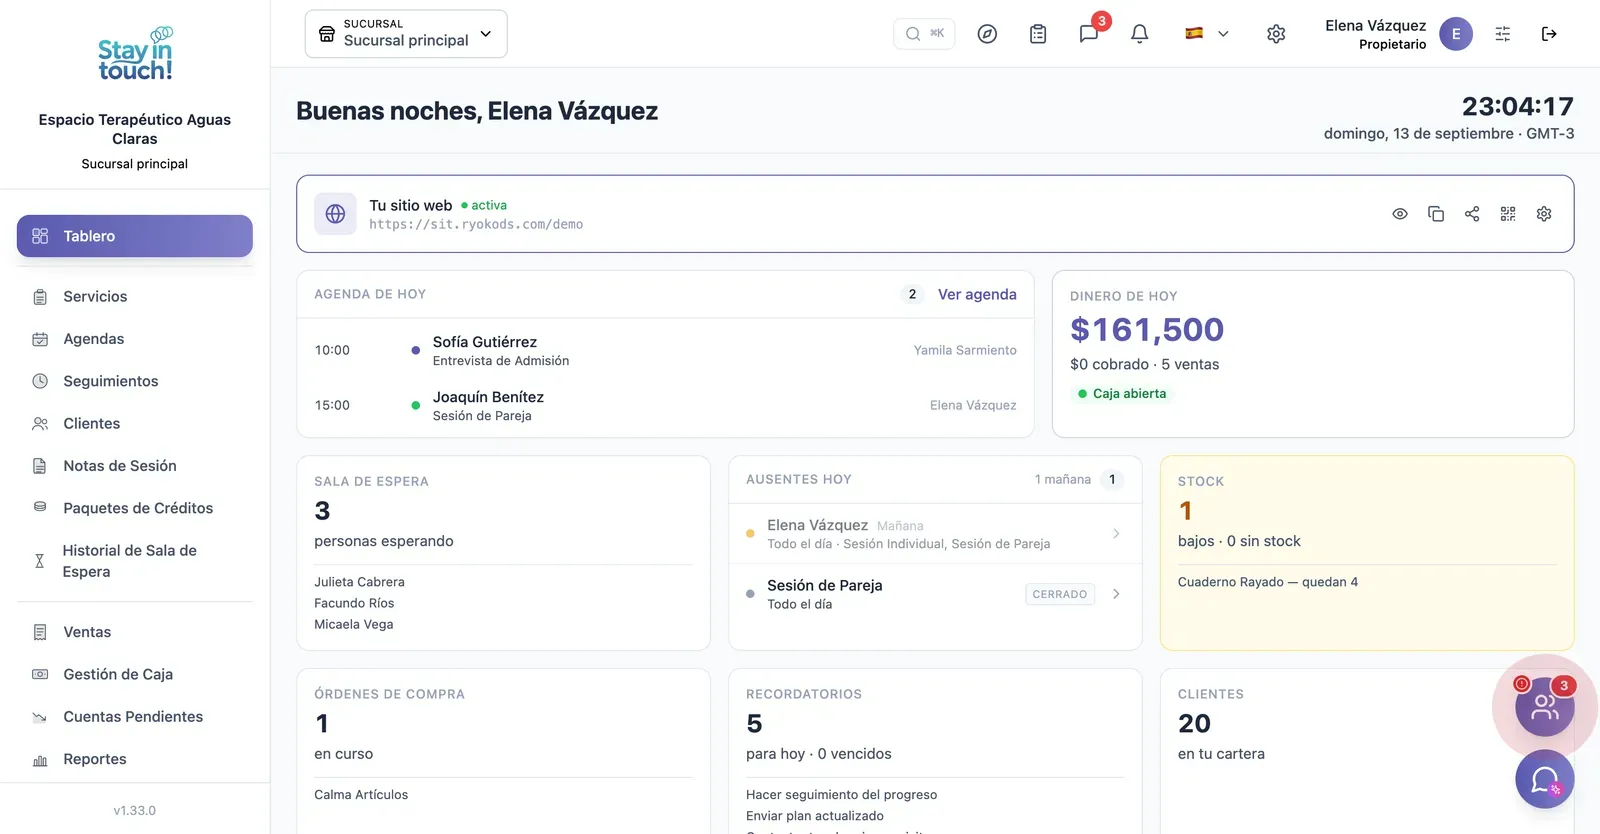Screen dimensions: 1600x834
Task: Expand Elena Vázquez absence row chevron
Action: [1116, 534]
